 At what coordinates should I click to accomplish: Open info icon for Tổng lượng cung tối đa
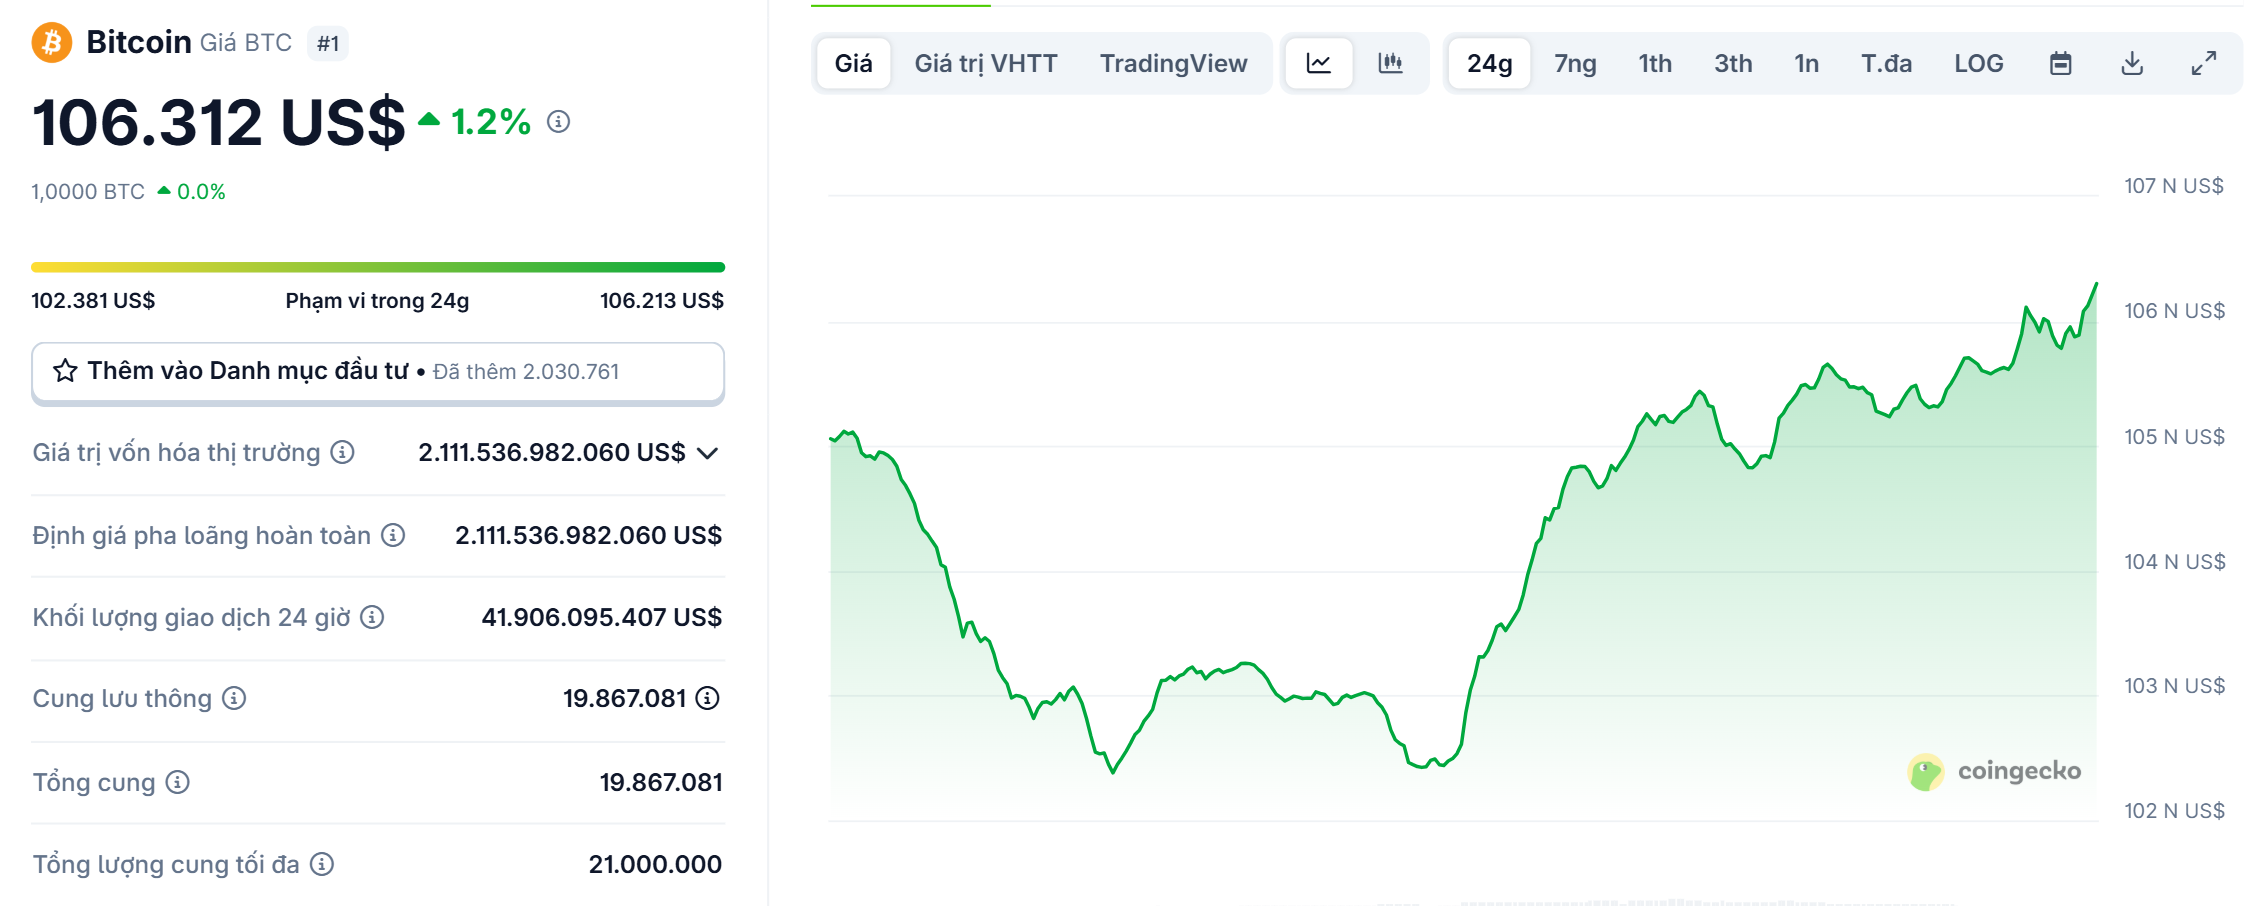322,864
